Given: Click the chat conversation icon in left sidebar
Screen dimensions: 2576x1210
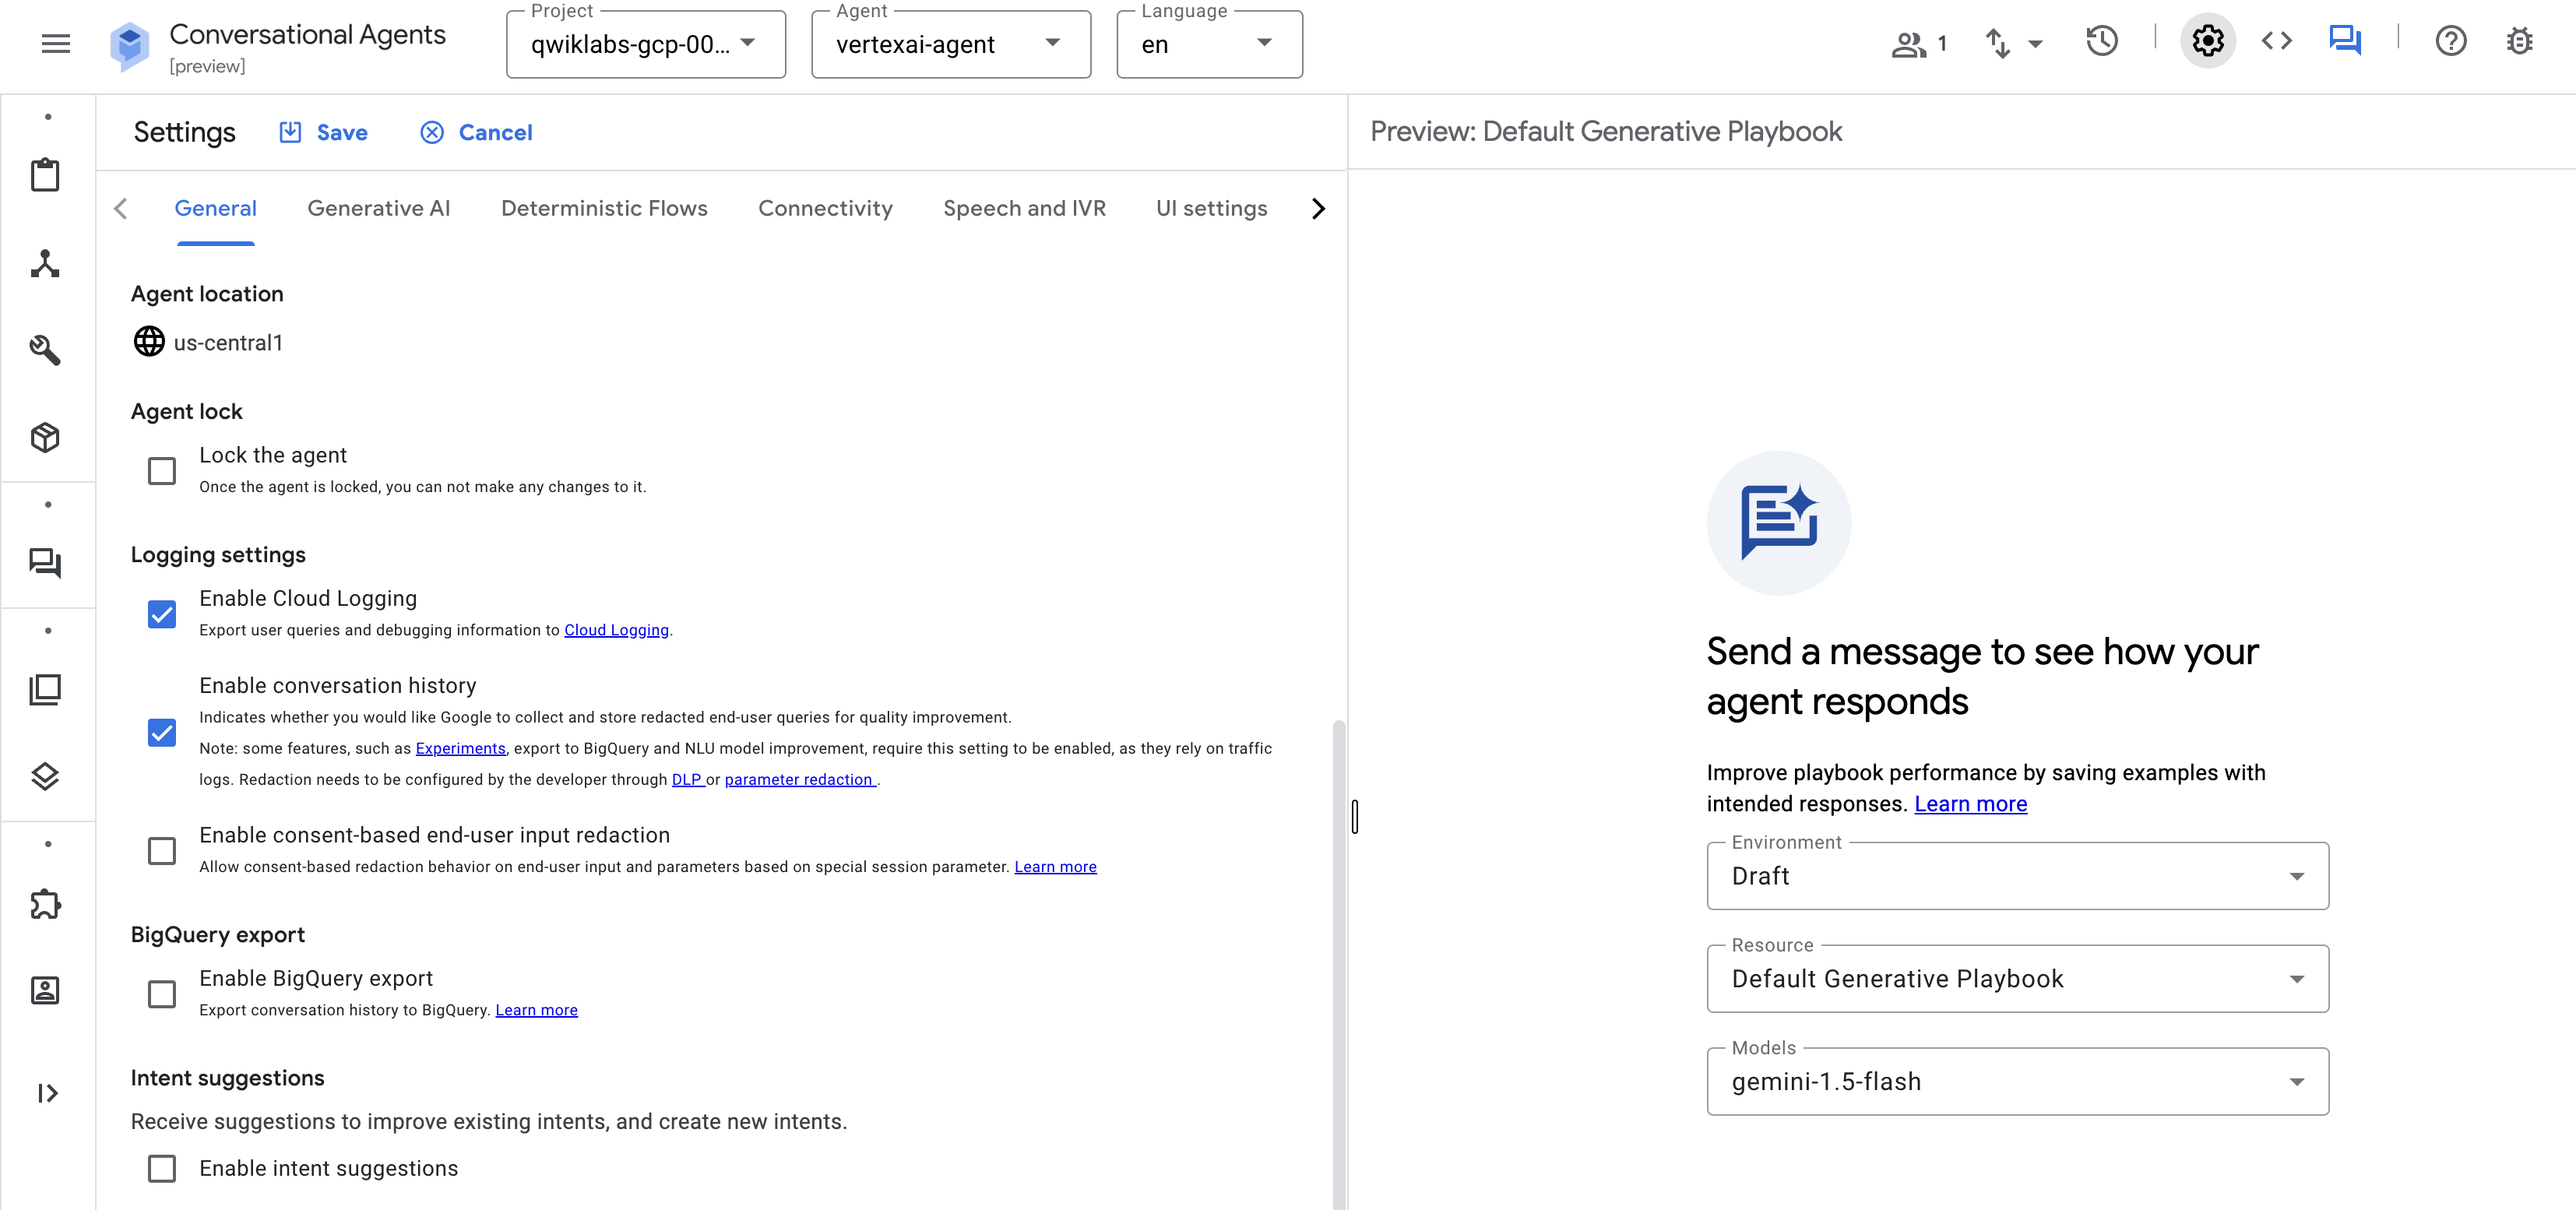Looking at the screenshot, I should tap(46, 562).
